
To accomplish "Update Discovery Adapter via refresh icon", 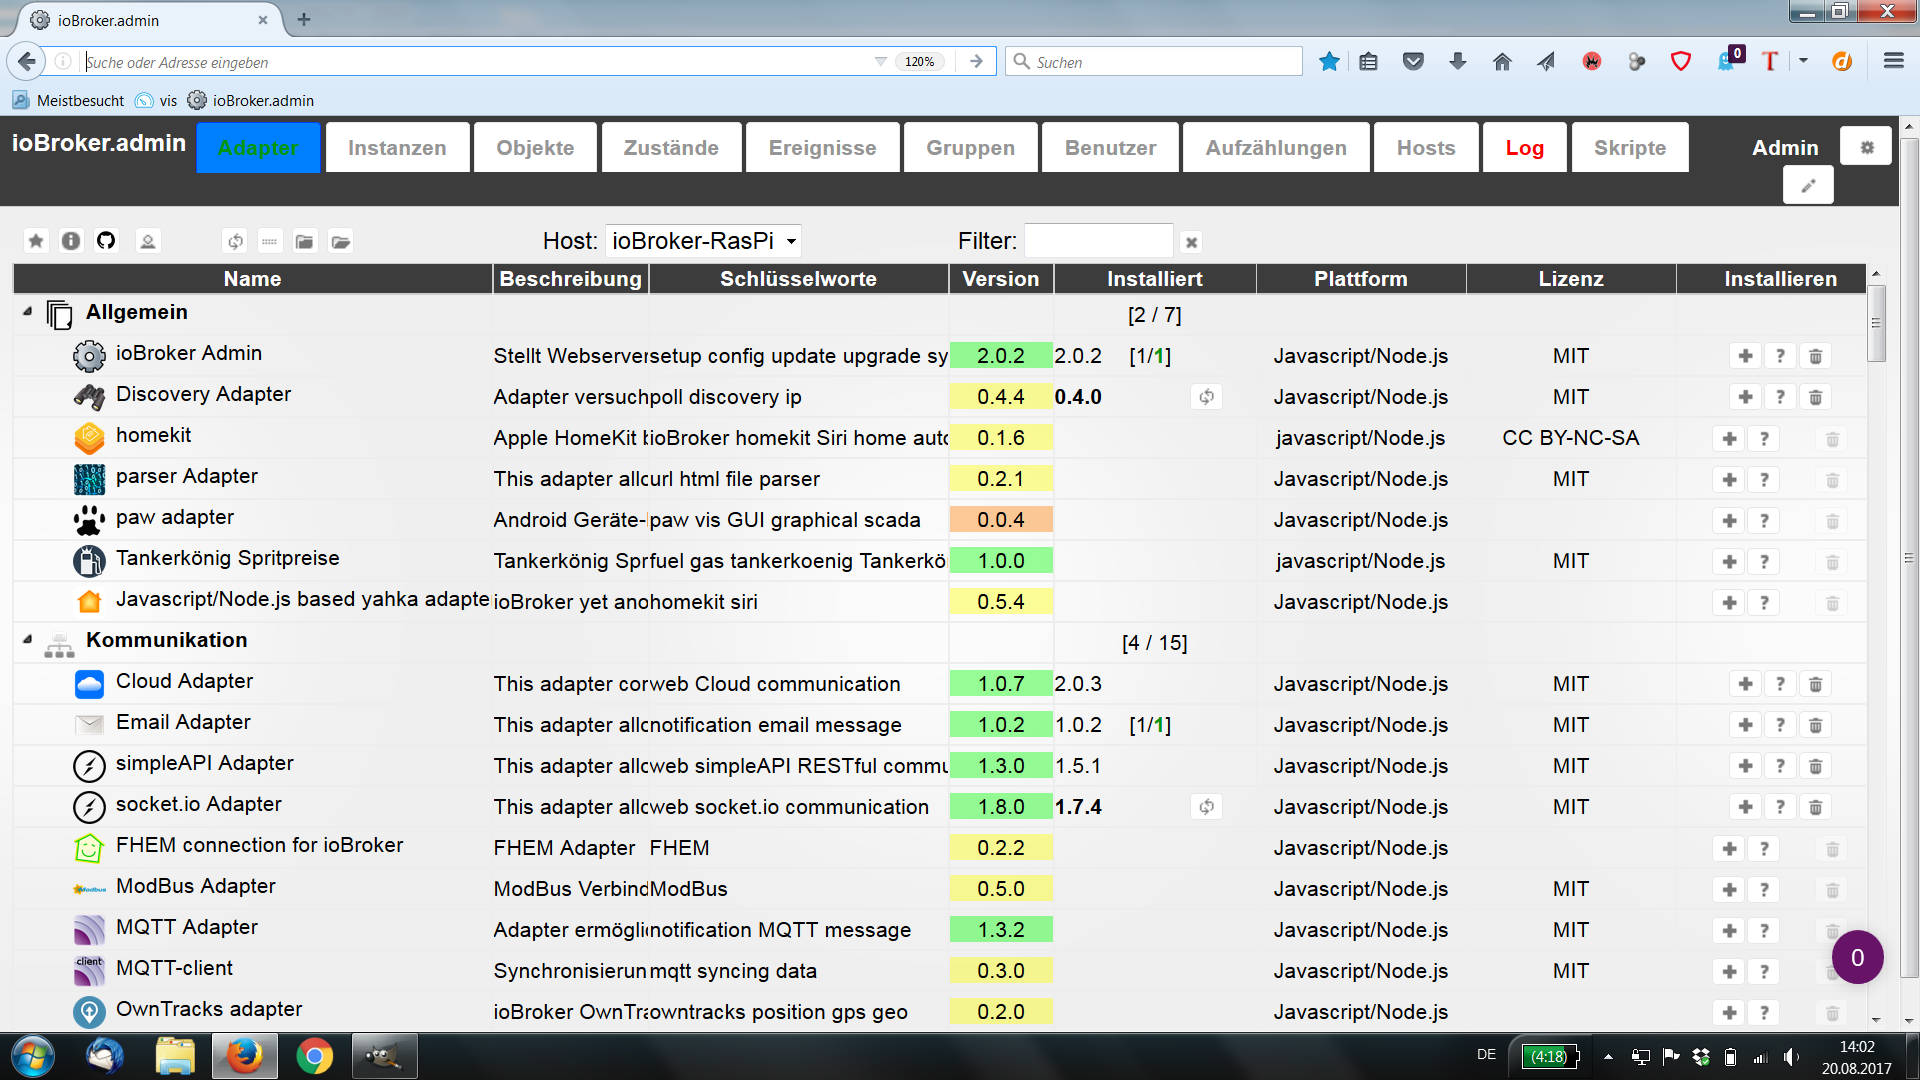I will click(x=1207, y=397).
